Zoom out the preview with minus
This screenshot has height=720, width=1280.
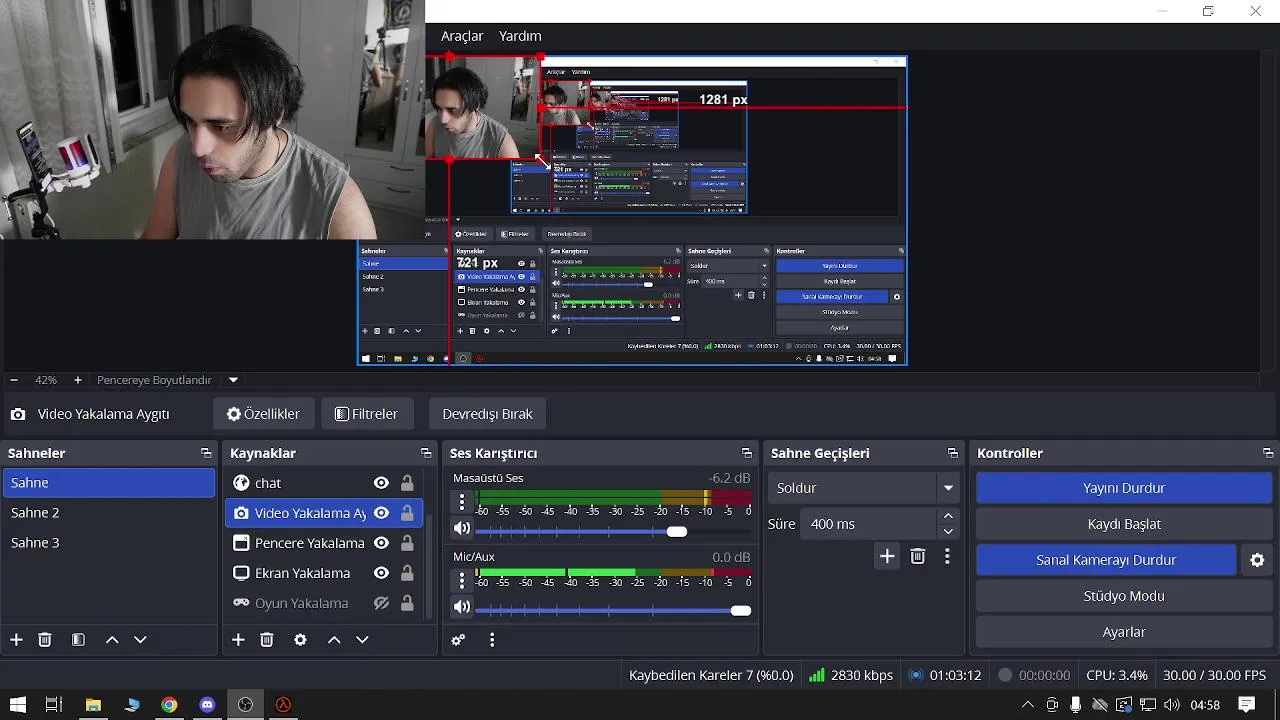pyautogui.click(x=14, y=380)
